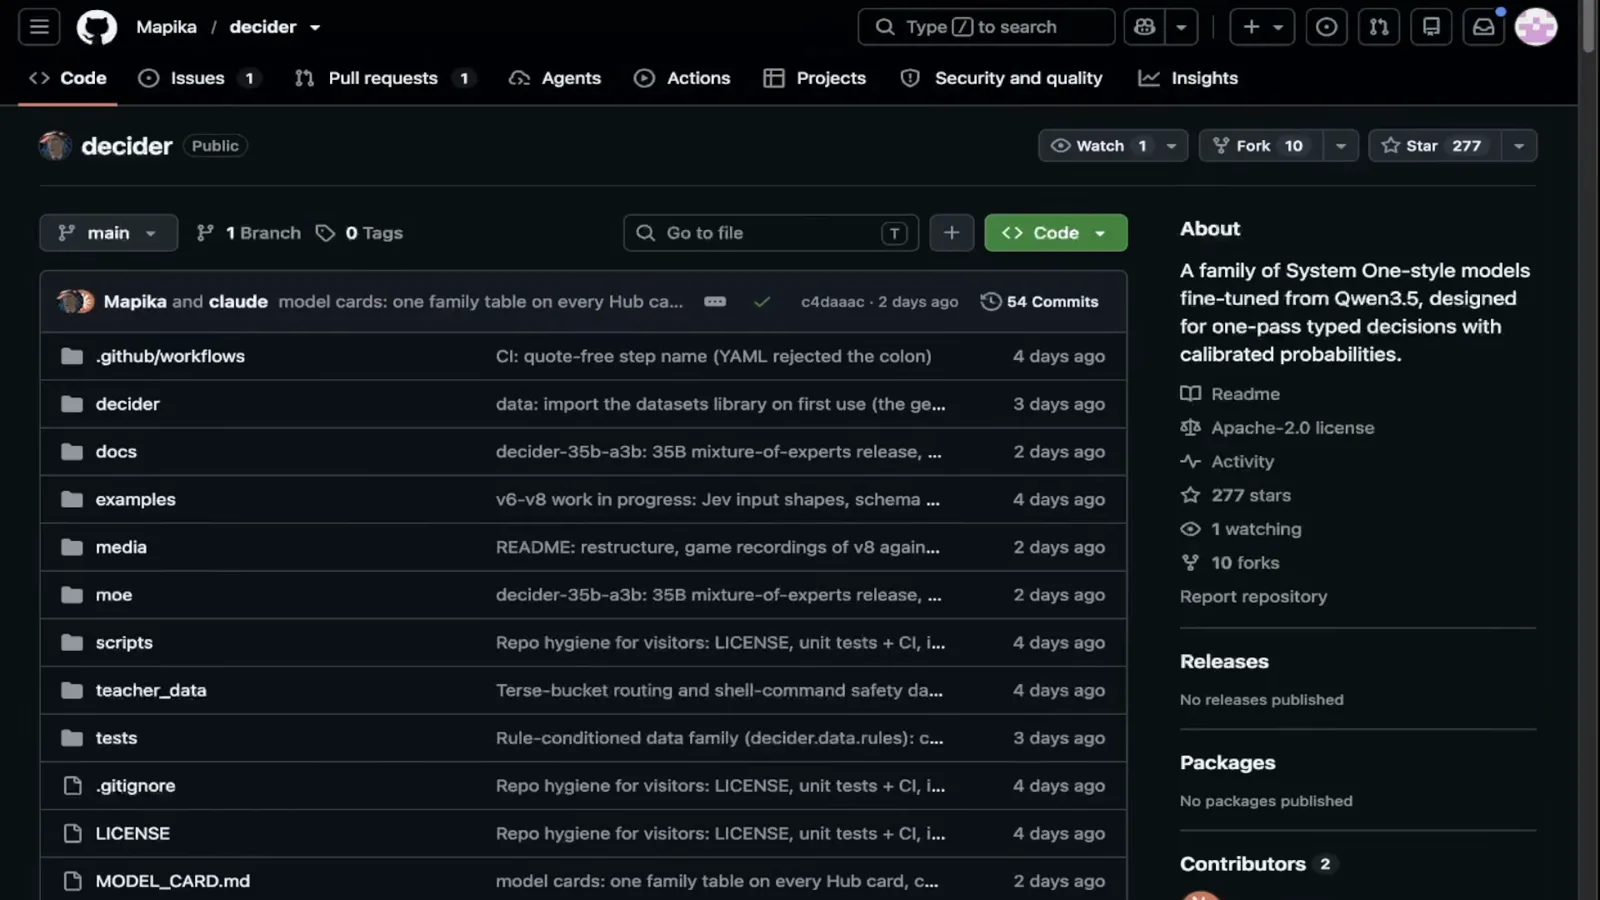Open the teacher_data folder
Image resolution: width=1600 pixels, height=900 pixels.
tap(151, 690)
